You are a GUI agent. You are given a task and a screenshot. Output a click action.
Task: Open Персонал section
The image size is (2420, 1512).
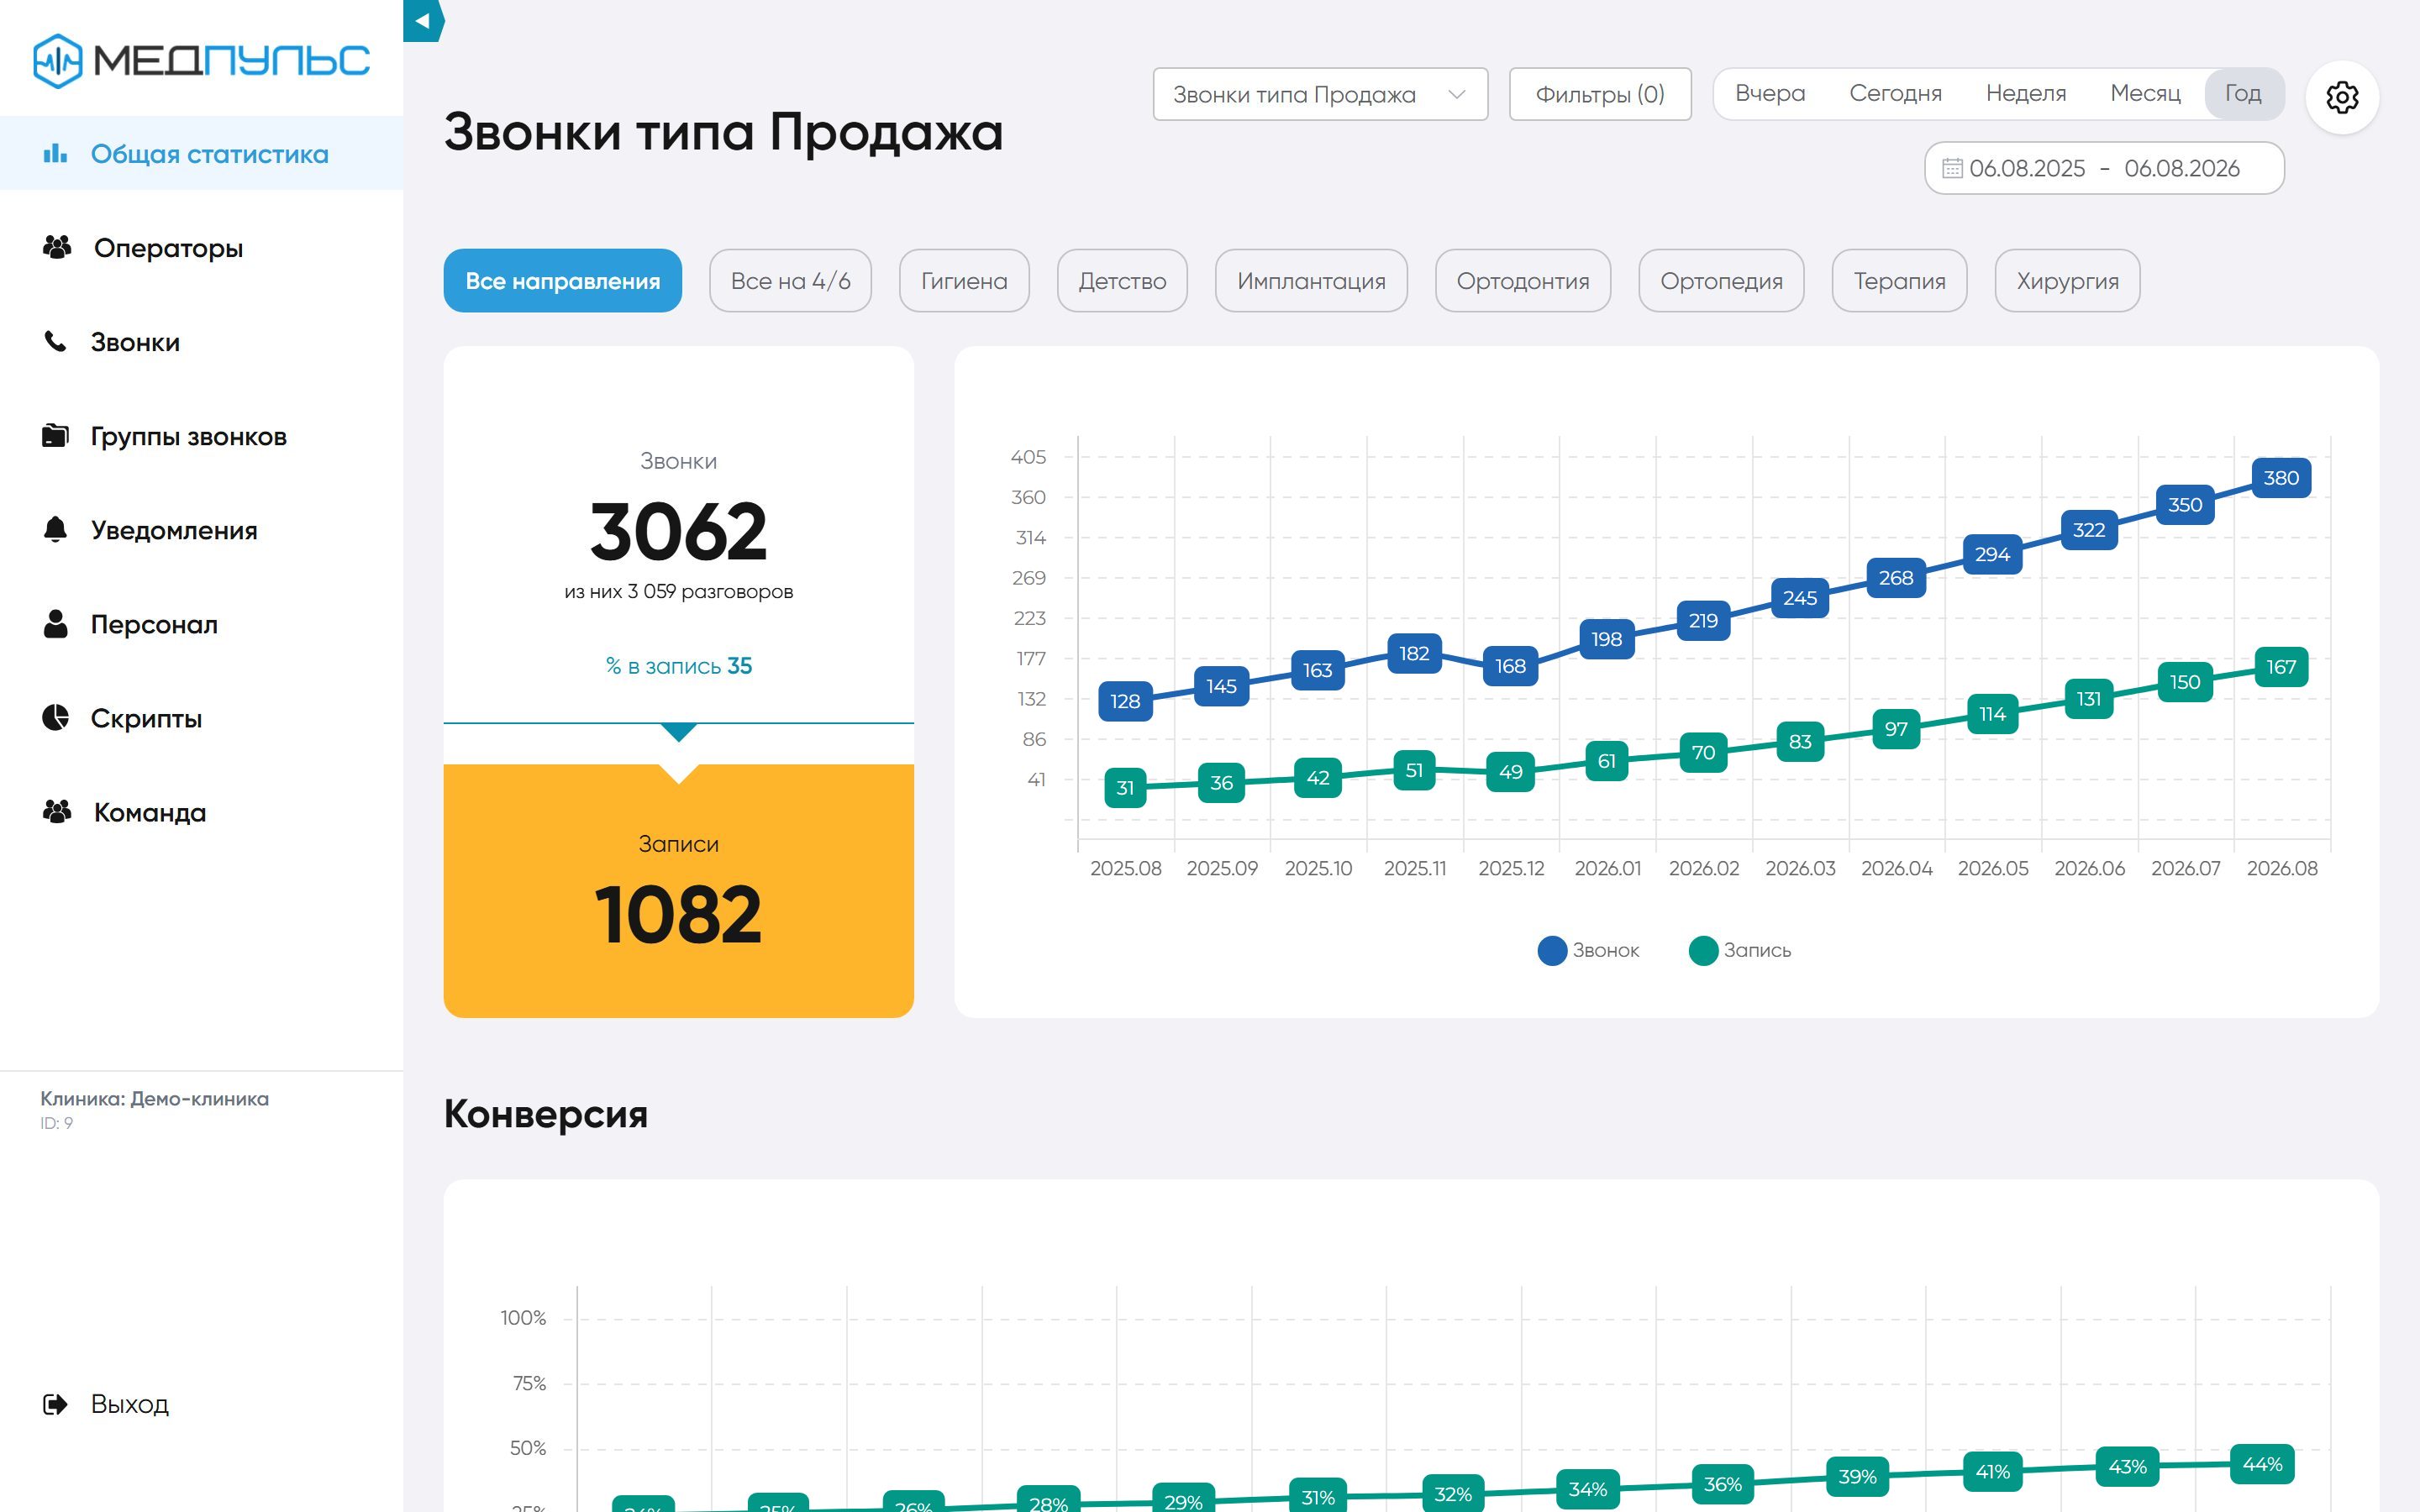pos(154,624)
